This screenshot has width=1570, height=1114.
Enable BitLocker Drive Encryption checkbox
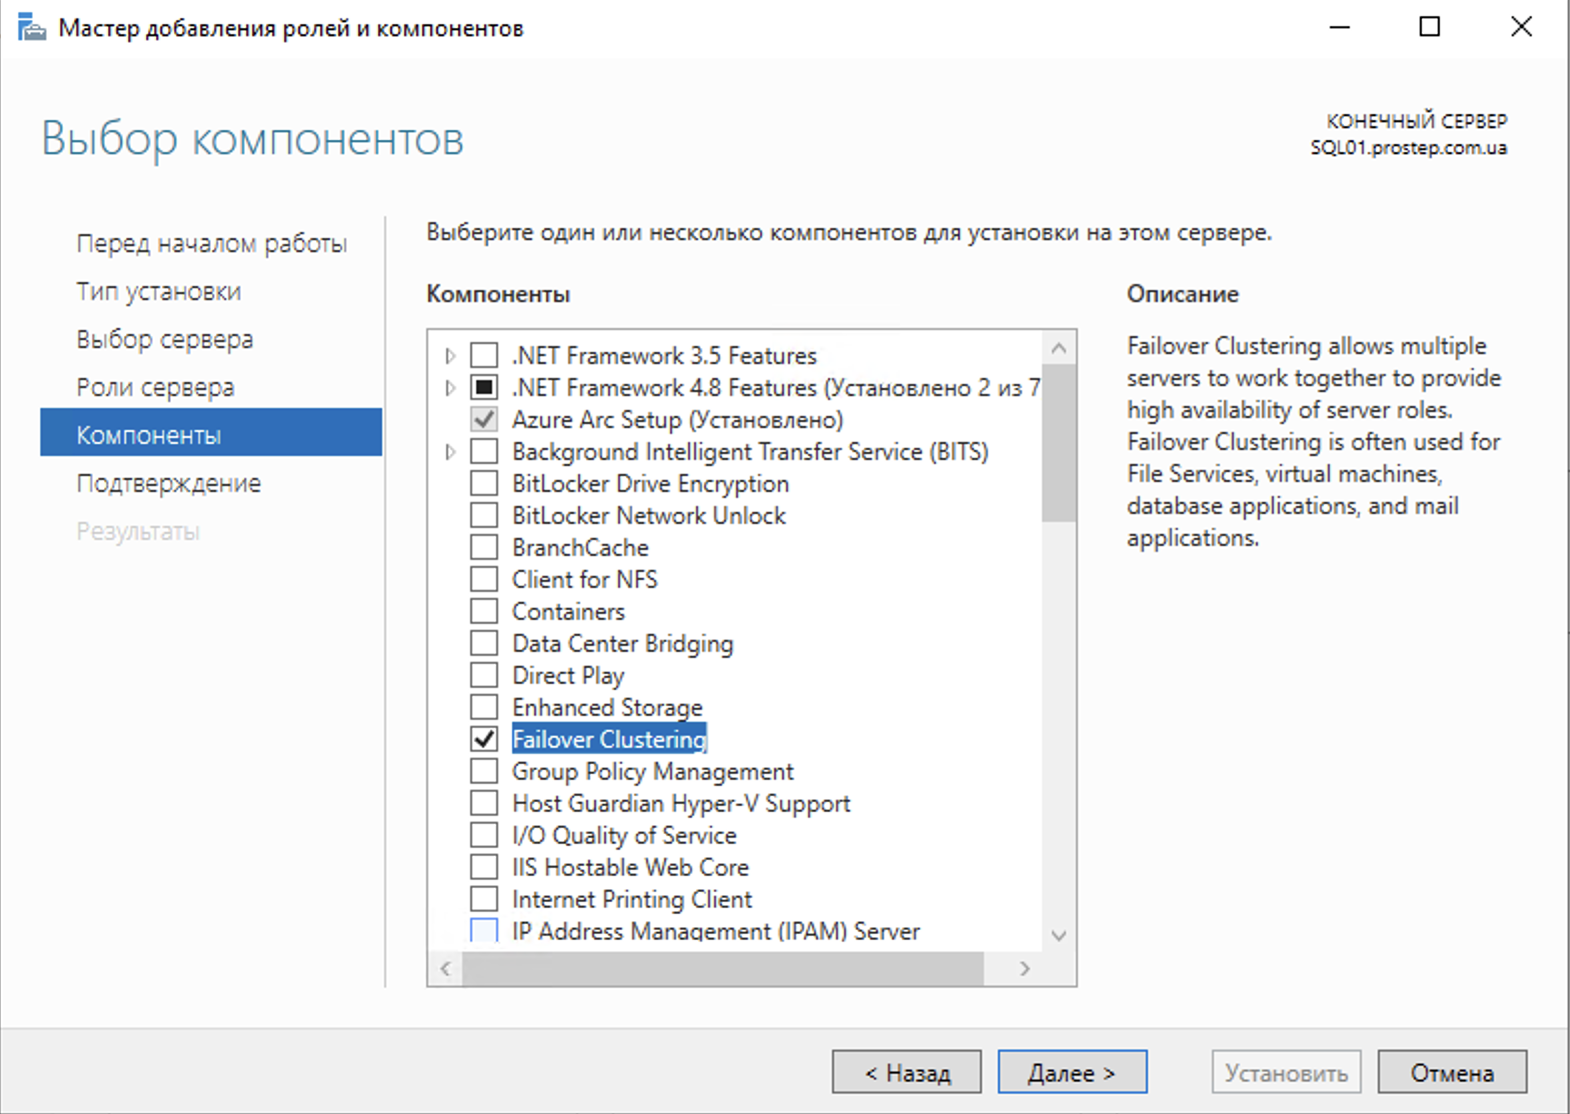(x=484, y=484)
